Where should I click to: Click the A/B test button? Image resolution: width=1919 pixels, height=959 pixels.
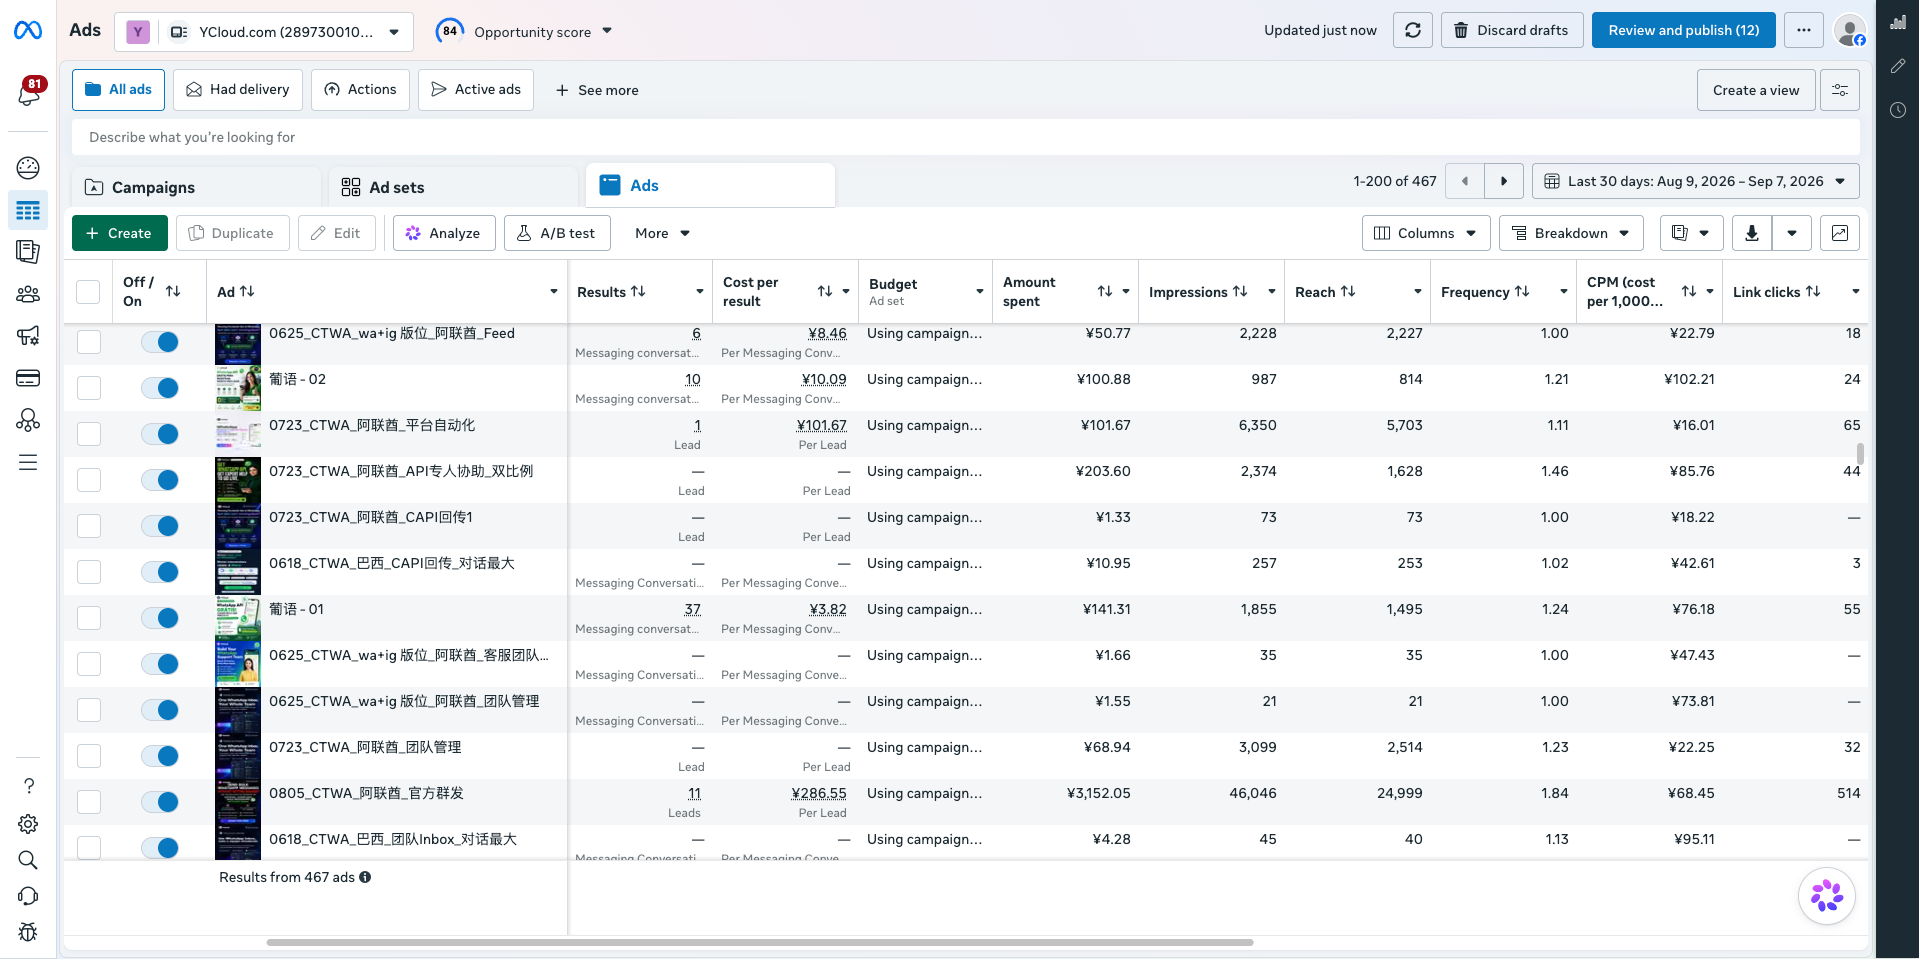point(556,233)
